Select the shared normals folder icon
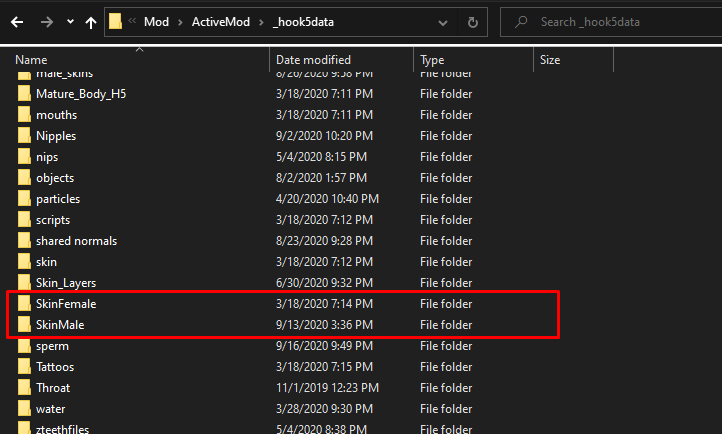Screen dimensions: 722x434 pos(24,240)
